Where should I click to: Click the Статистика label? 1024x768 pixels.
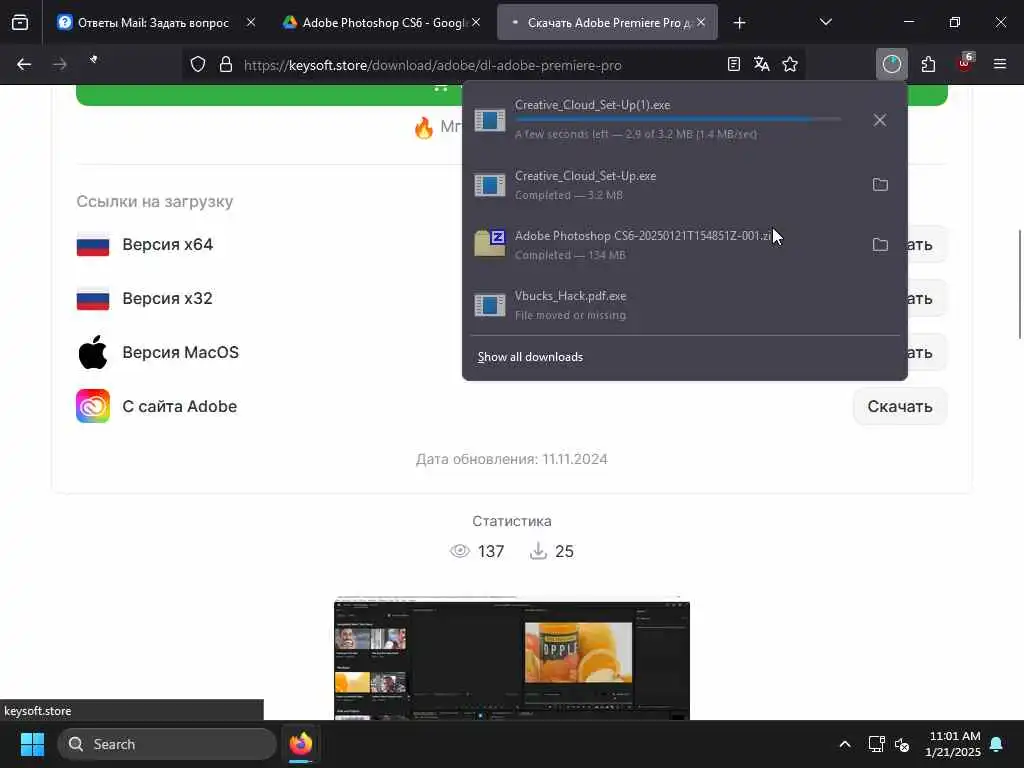tap(512, 521)
